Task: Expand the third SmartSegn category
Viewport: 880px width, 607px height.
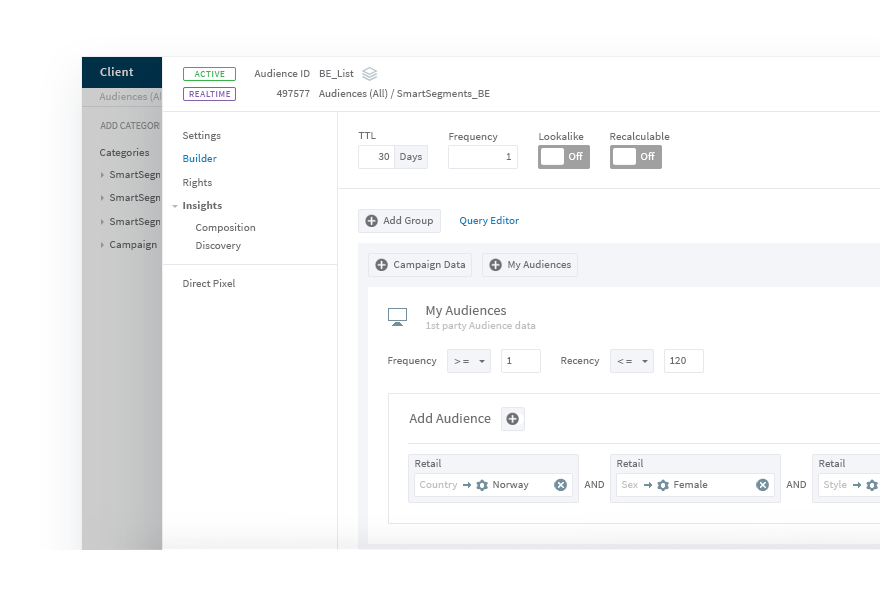Action: click(102, 222)
